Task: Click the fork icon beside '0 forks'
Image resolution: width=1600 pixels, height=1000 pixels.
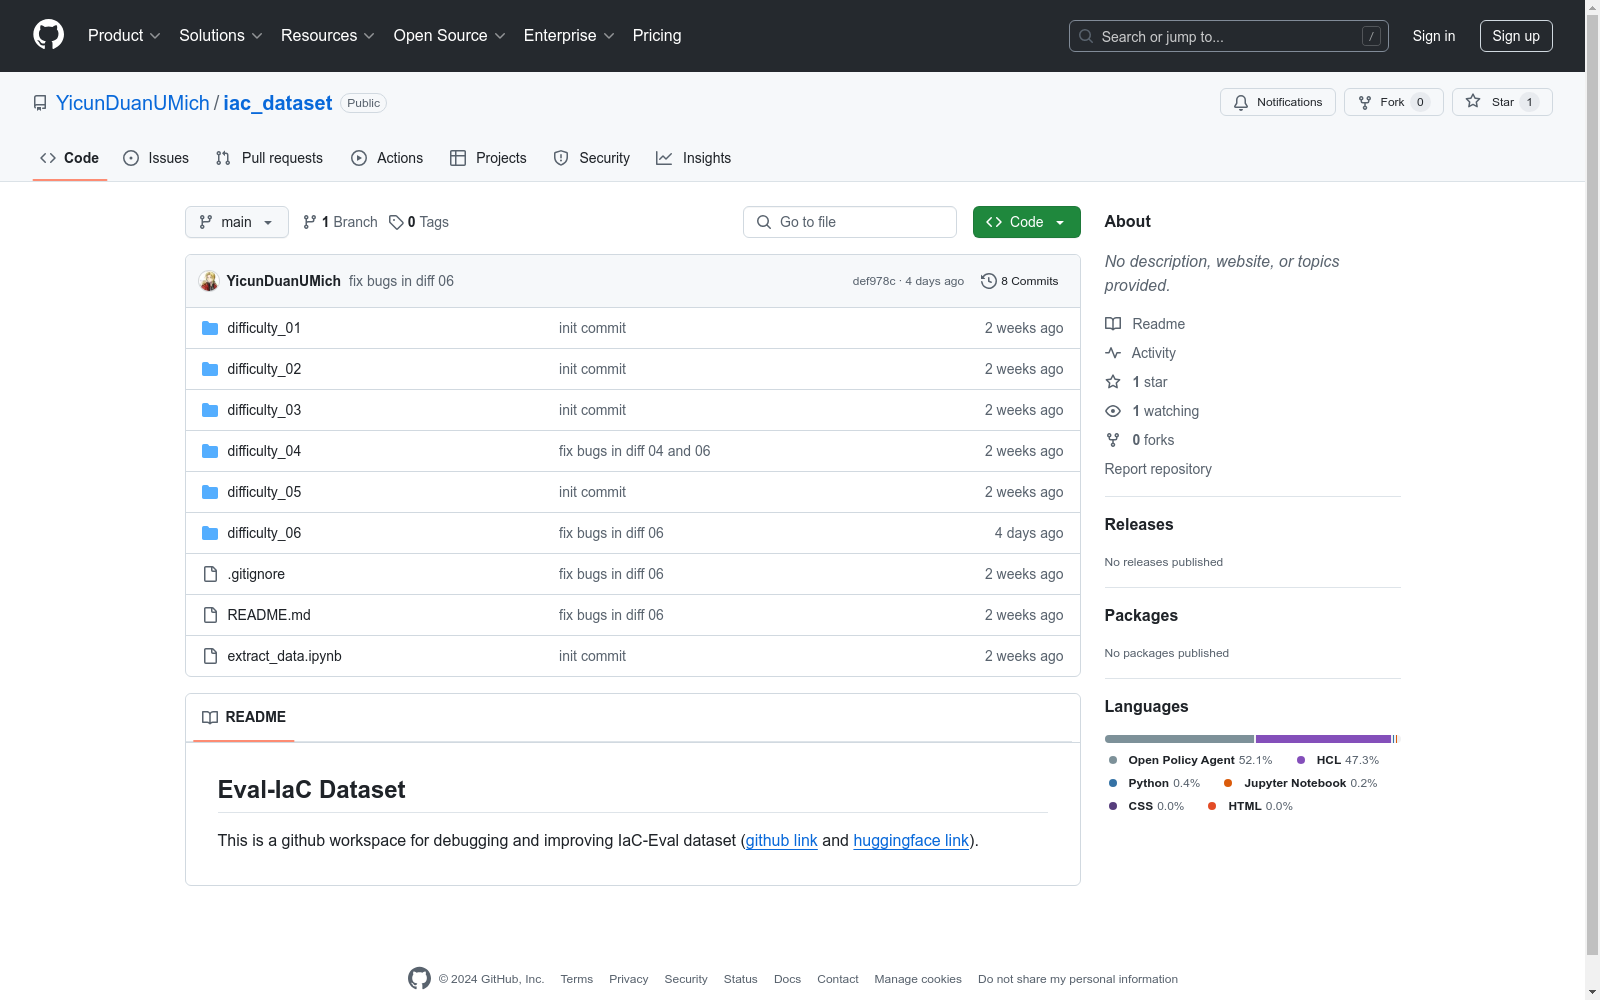Action: coord(1113,440)
